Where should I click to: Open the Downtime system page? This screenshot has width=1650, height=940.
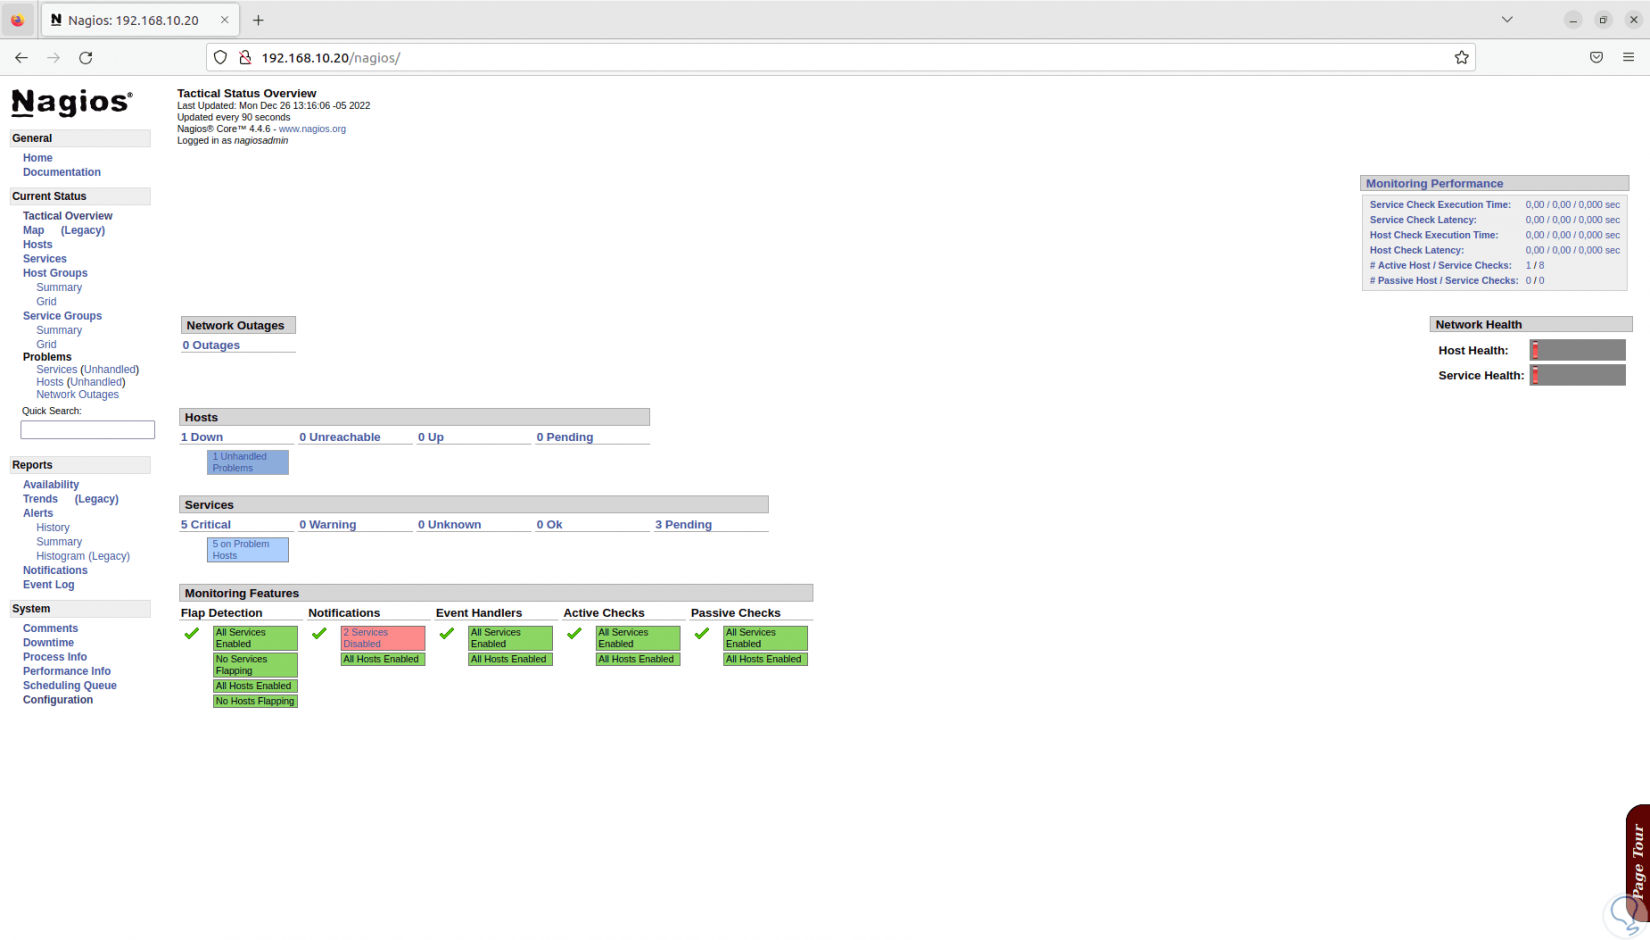48,643
